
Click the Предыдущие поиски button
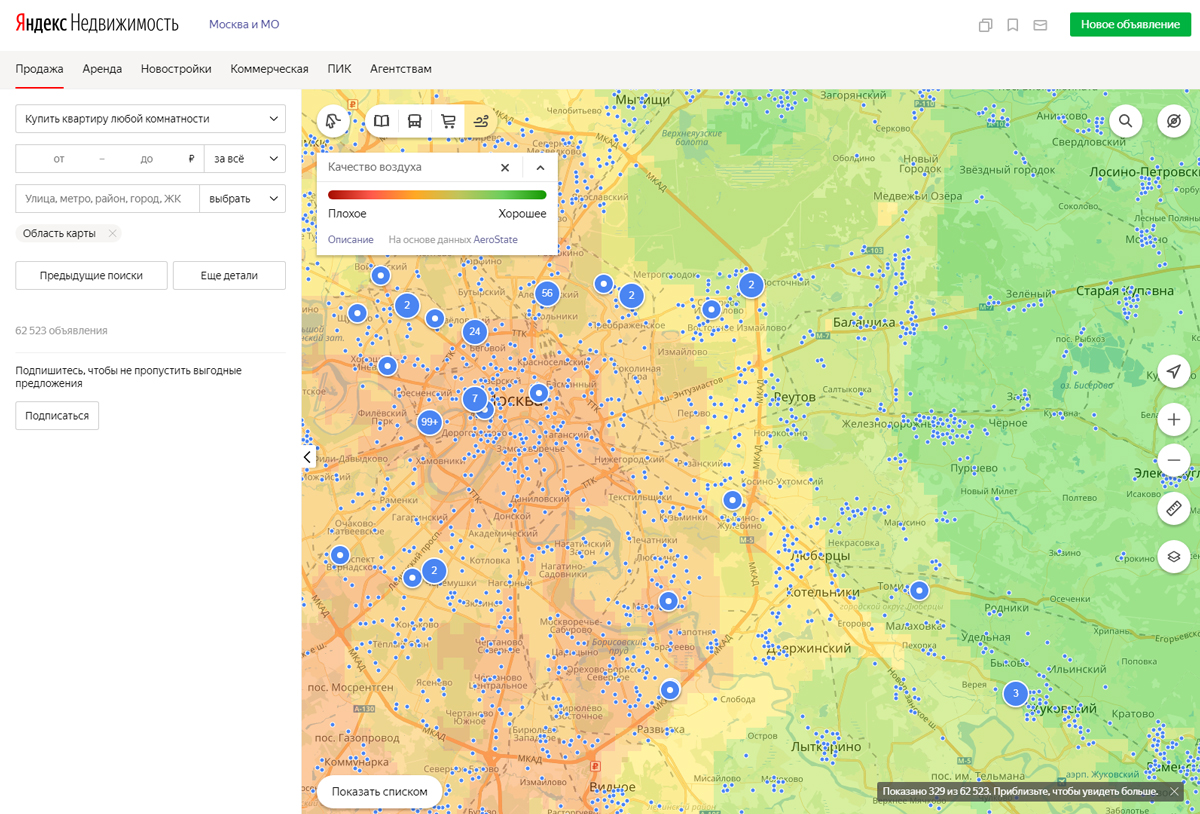pos(91,276)
